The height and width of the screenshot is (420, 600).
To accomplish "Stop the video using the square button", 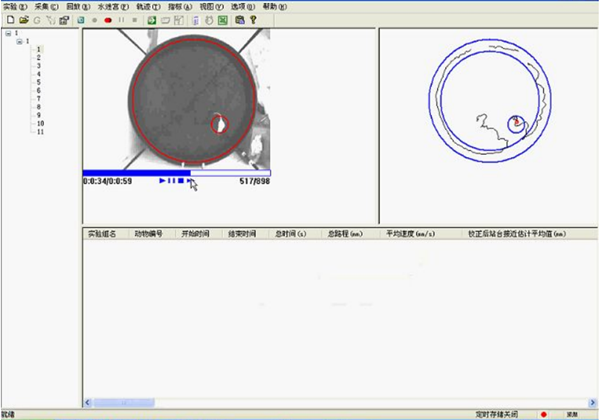I will [x=180, y=181].
